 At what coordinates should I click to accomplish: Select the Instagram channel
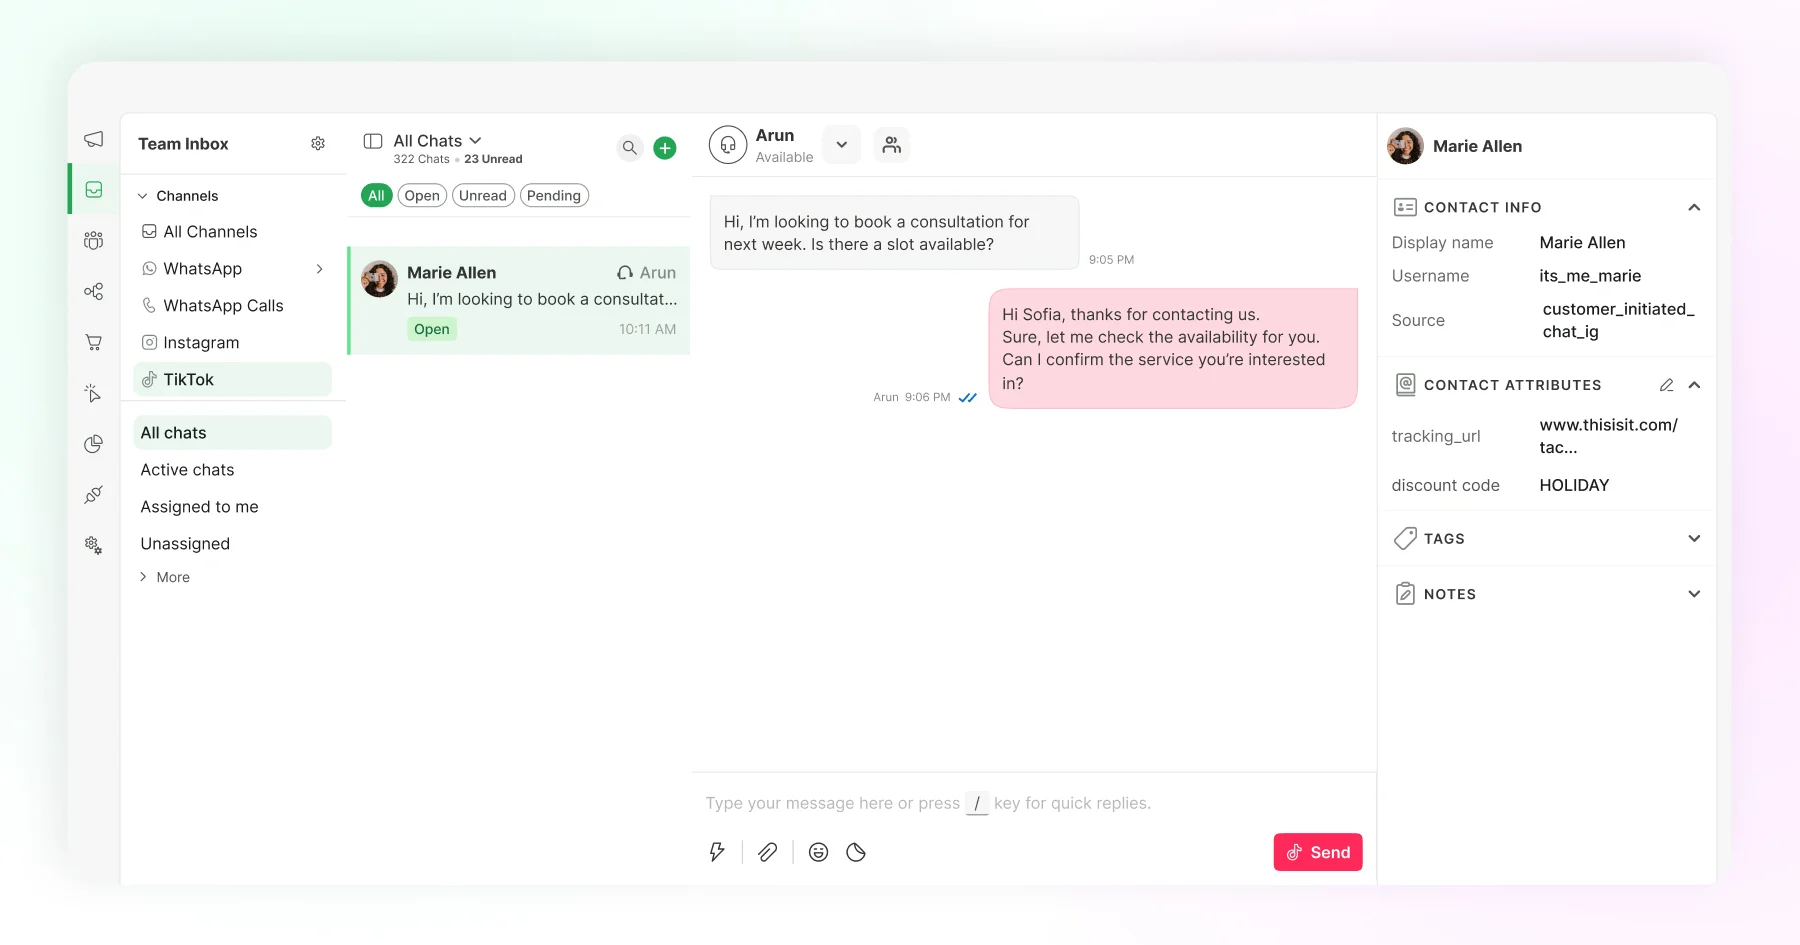232,343
